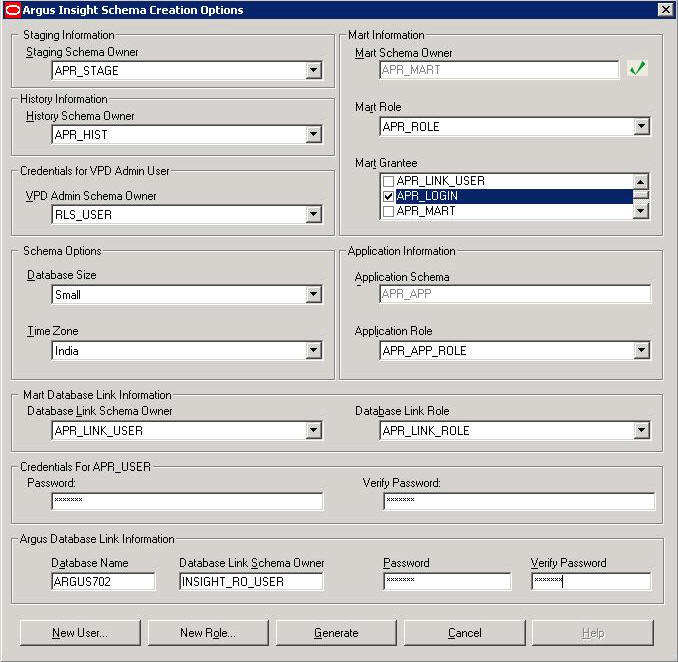This screenshot has height=662, width=678.
Task: Open the Mart Role dropdown arrow
Action: tap(642, 126)
